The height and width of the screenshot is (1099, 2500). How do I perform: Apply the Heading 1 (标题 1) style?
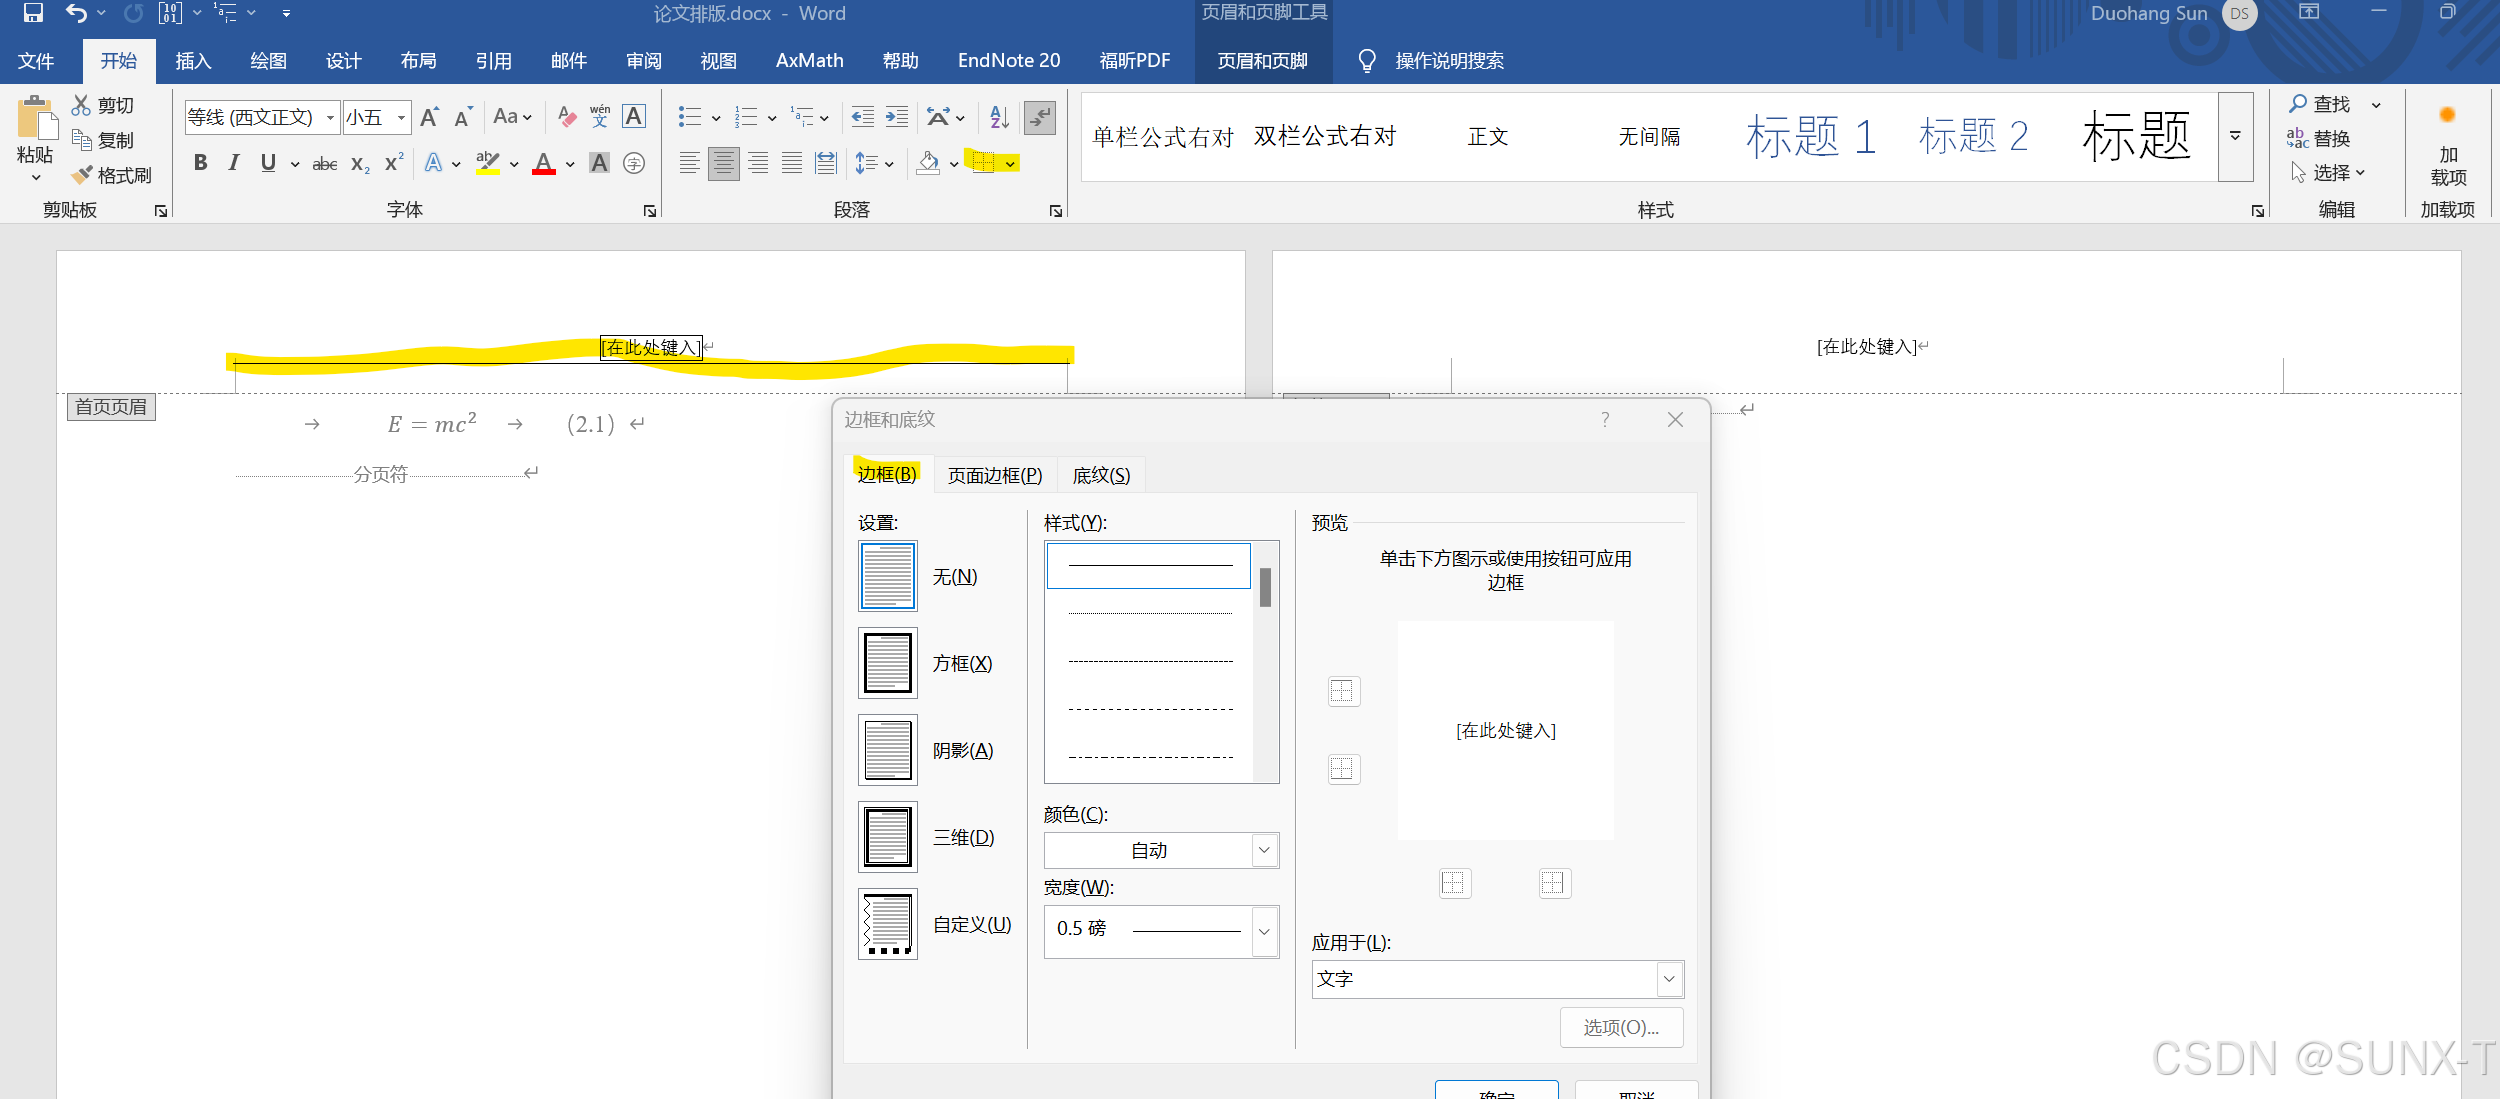pos(1810,136)
